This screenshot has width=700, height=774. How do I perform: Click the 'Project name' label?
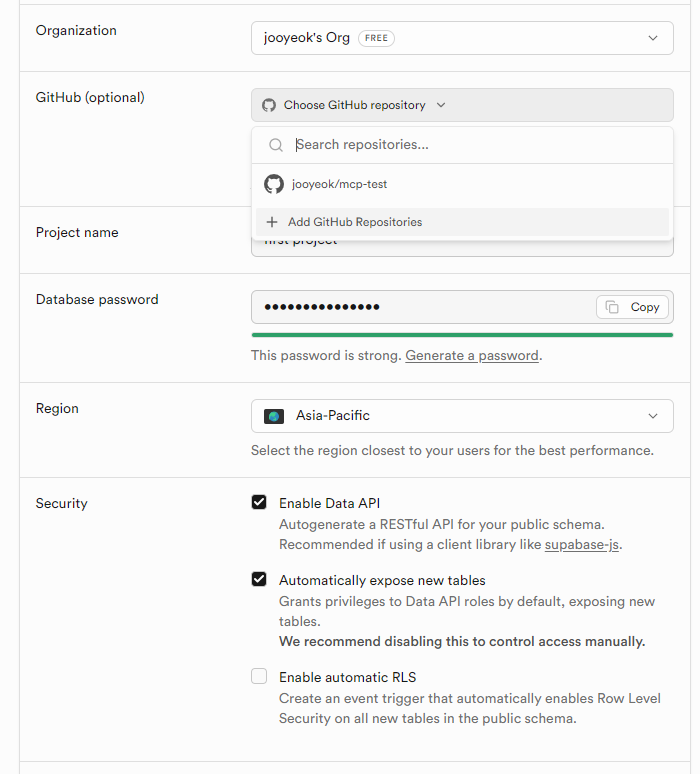[x=77, y=232]
